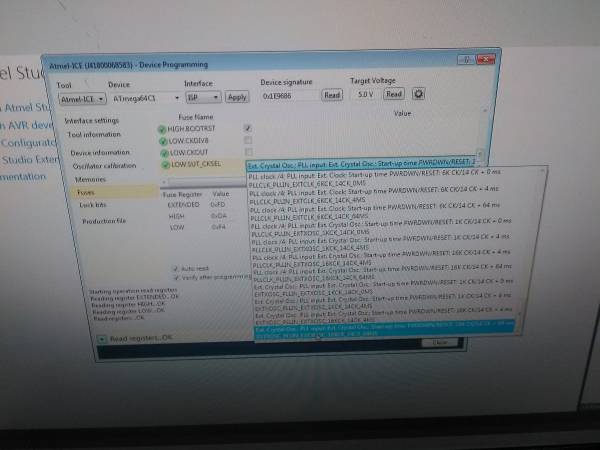
Task: Enable the LOW.CKDIV8 fuse checkbox
Action: pyautogui.click(x=248, y=140)
